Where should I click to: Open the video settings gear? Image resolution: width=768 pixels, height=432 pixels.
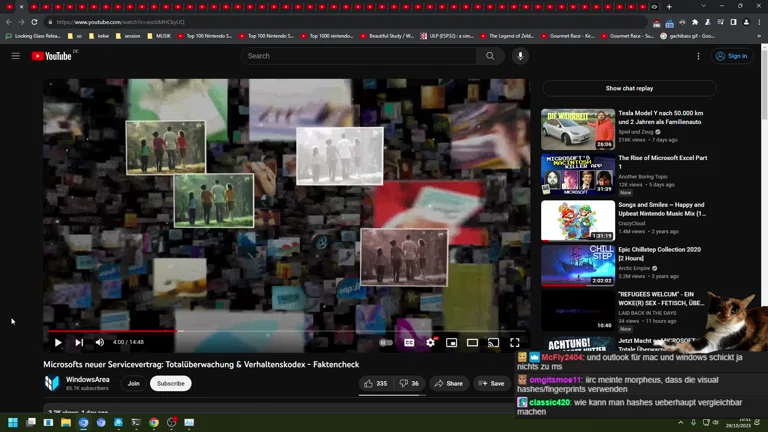click(x=431, y=343)
